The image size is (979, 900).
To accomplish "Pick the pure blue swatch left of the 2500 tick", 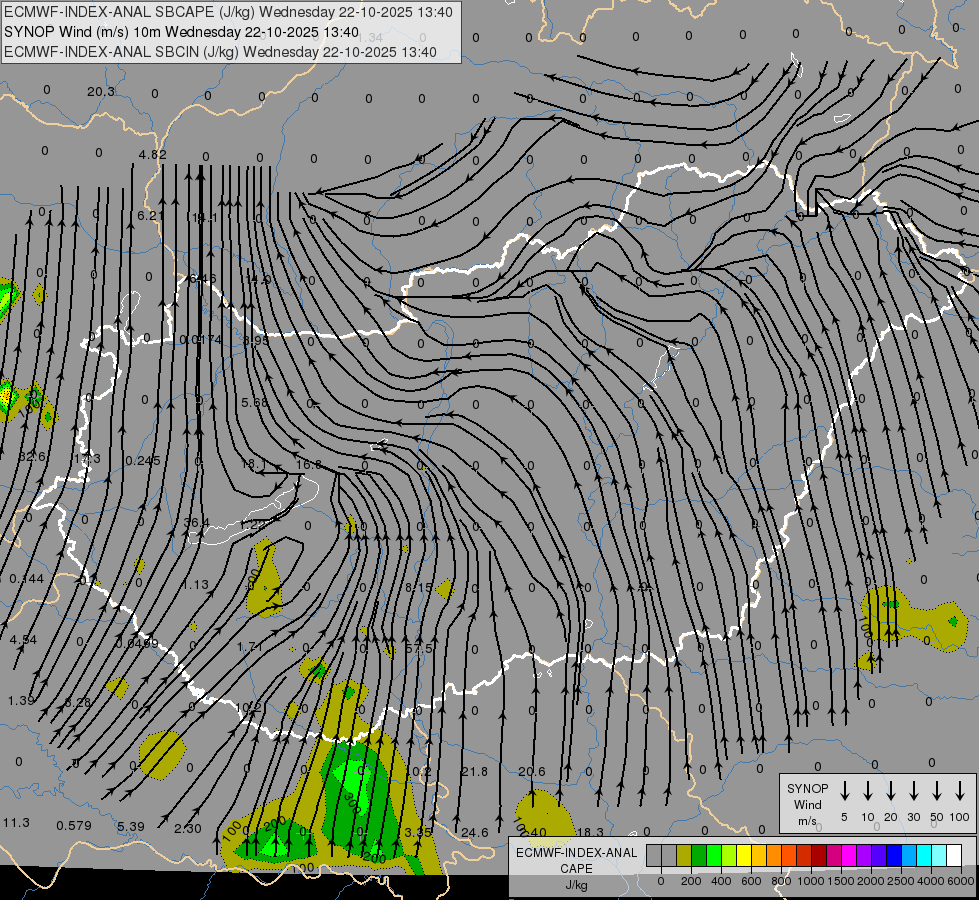I will coord(893,855).
